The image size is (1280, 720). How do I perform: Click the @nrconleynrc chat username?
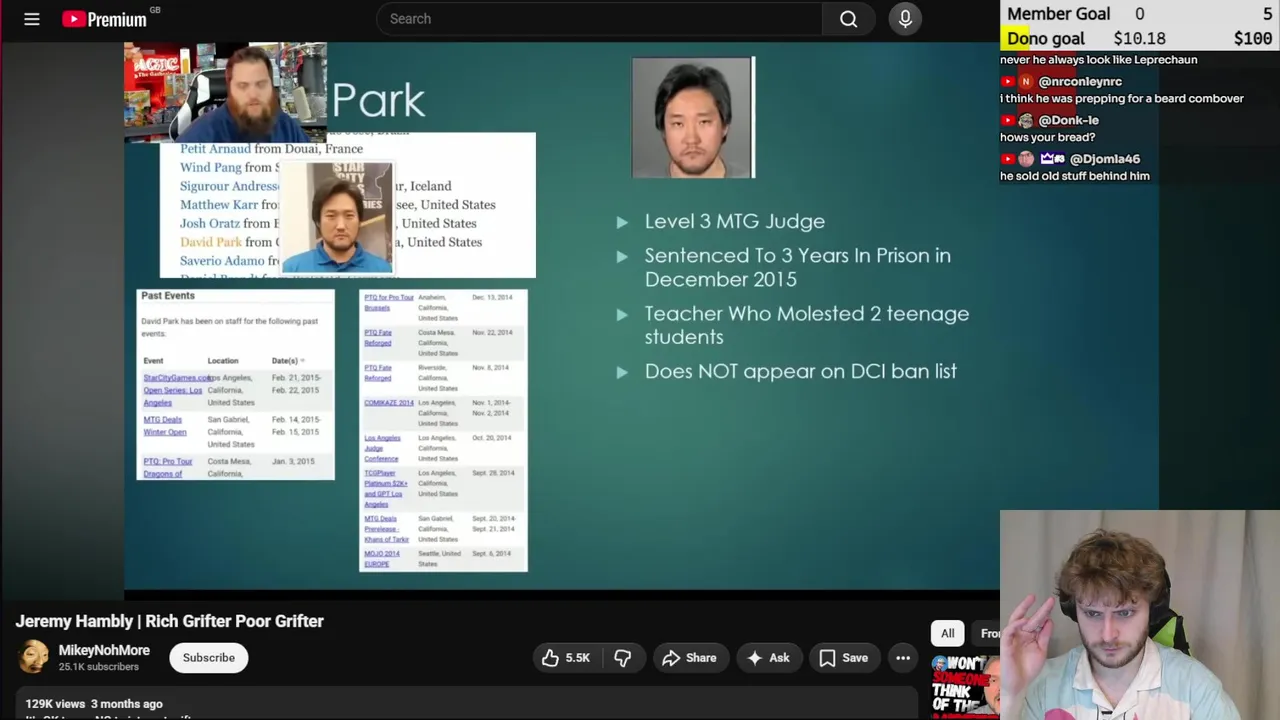pyautogui.click(x=1080, y=82)
